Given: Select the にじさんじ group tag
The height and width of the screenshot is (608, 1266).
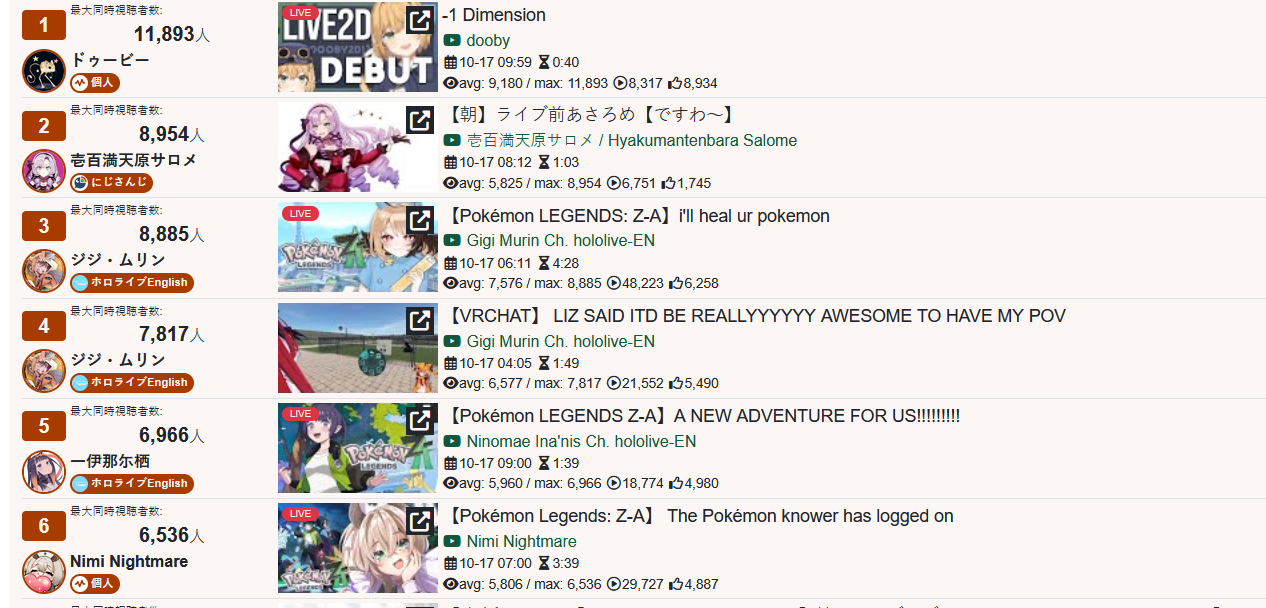Looking at the screenshot, I should click(111, 182).
